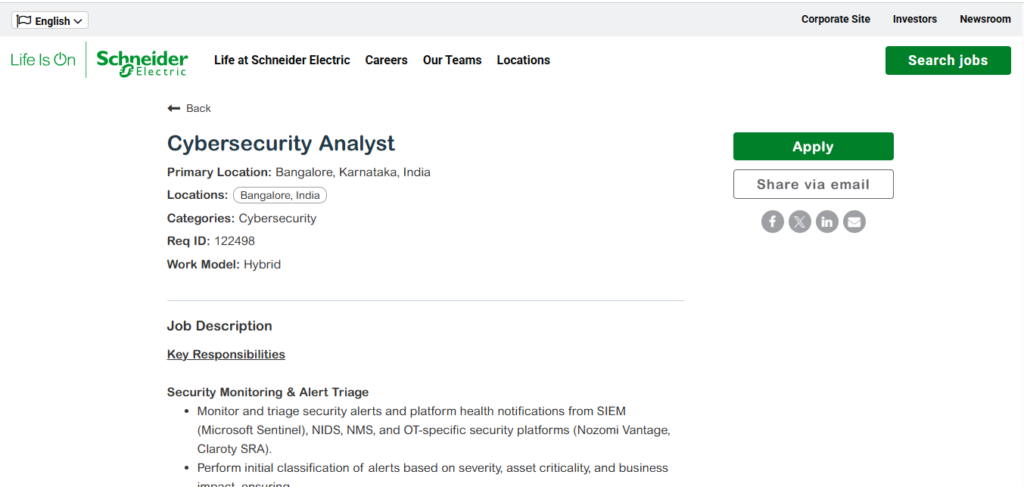Open the Newsroom link
The width and height of the screenshot is (1024, 487).
pyautogui.click(x=985, y=20)
